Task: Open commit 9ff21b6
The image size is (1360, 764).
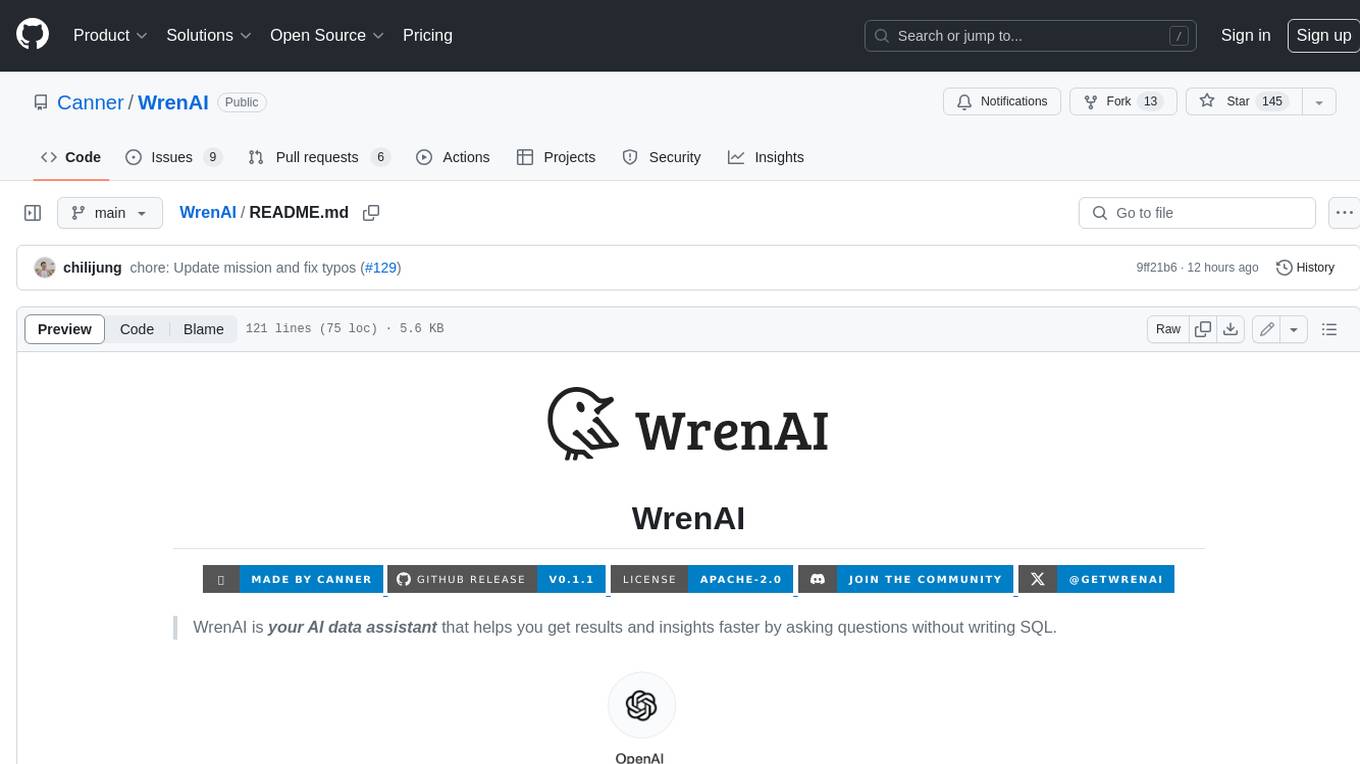Action: pos(1158,267)
